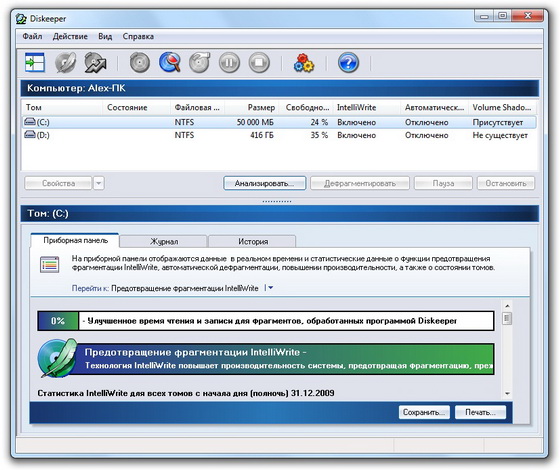The width and height of the screenshot is (560, 470).
Task: Click the 416 ГБ size cell
Action: point(262,135)
